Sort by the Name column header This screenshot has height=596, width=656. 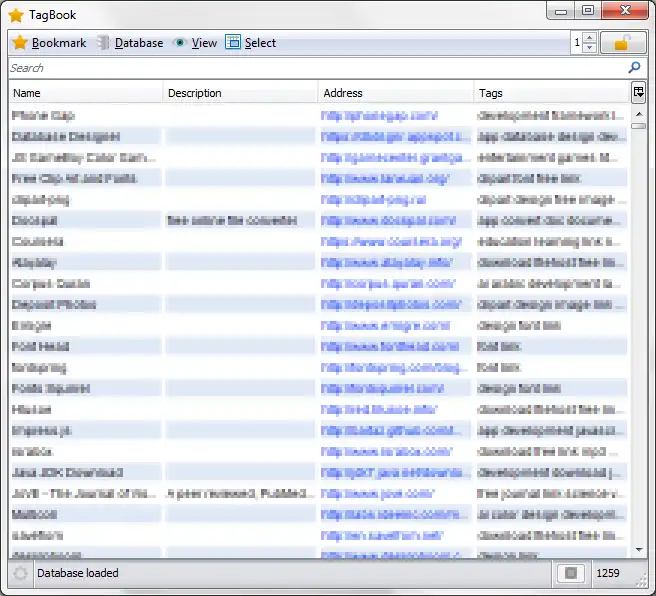tap(85, 93)
